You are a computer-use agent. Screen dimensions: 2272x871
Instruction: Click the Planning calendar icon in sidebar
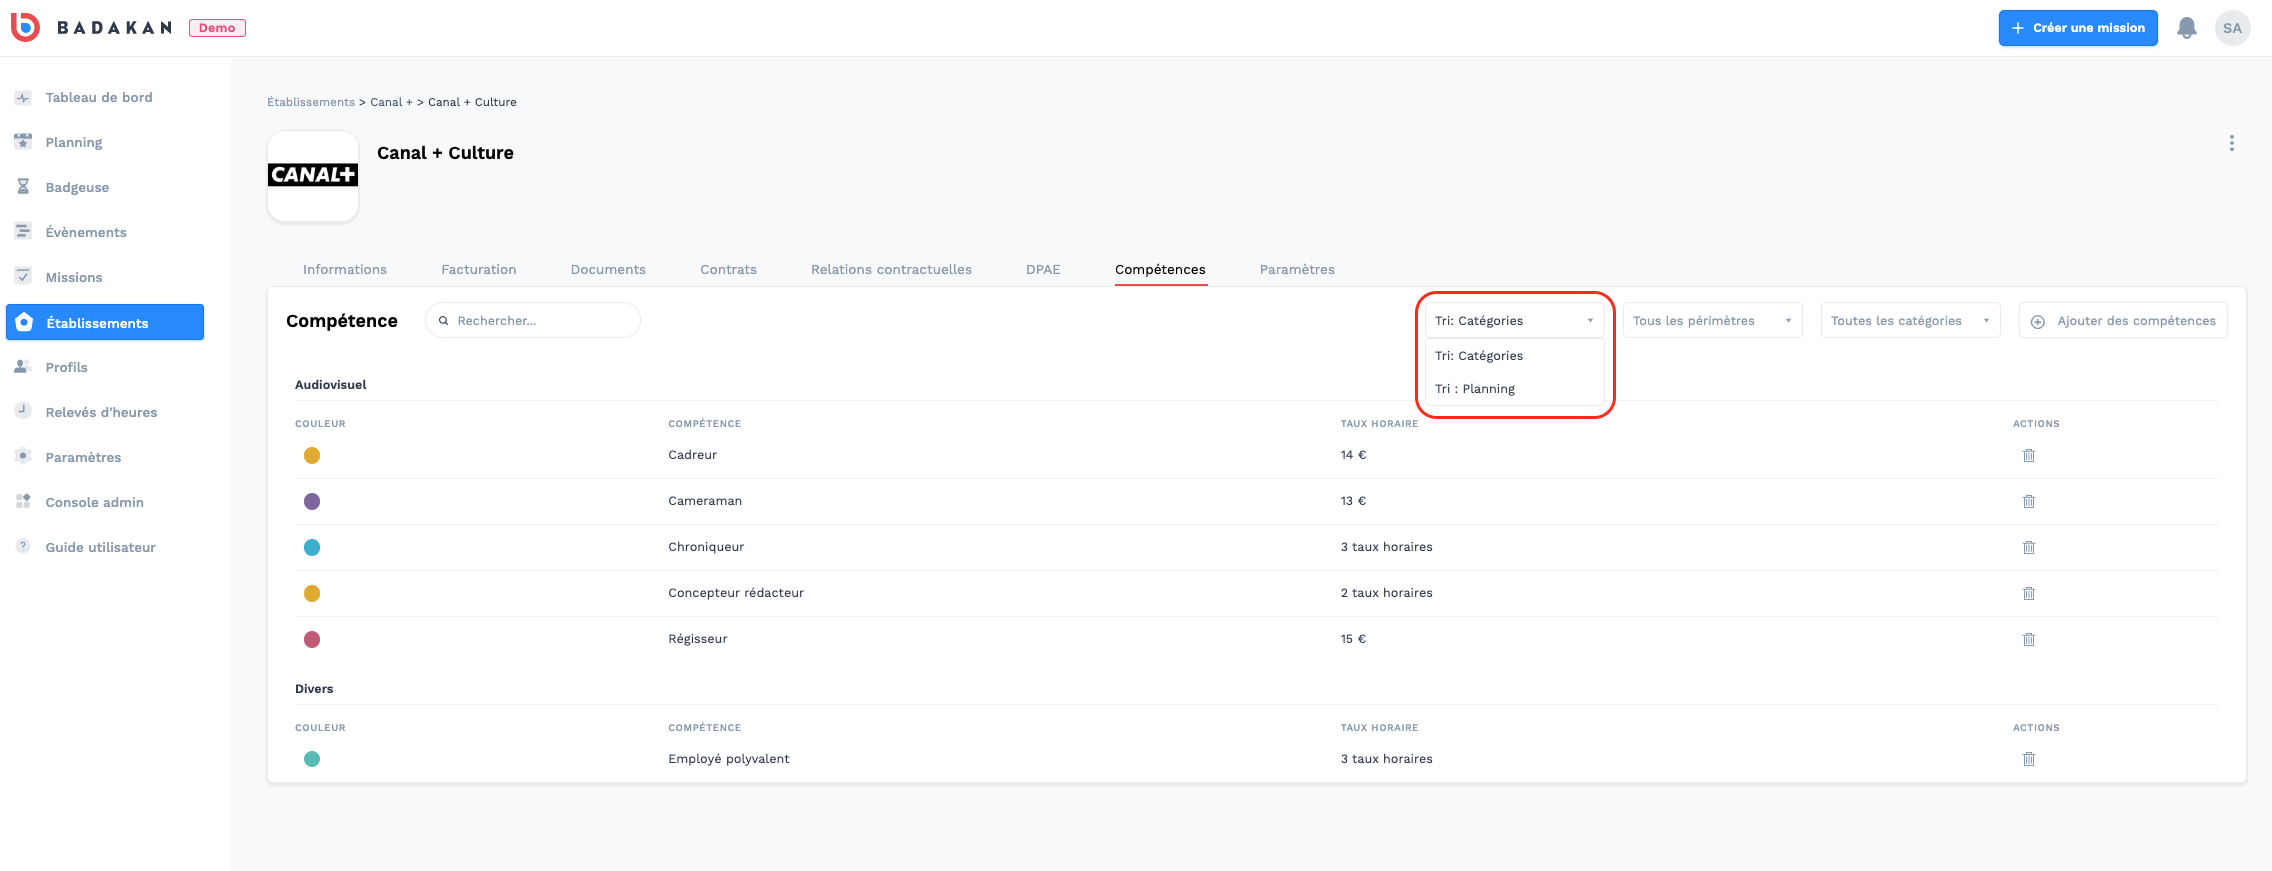[x=23, y=142]
